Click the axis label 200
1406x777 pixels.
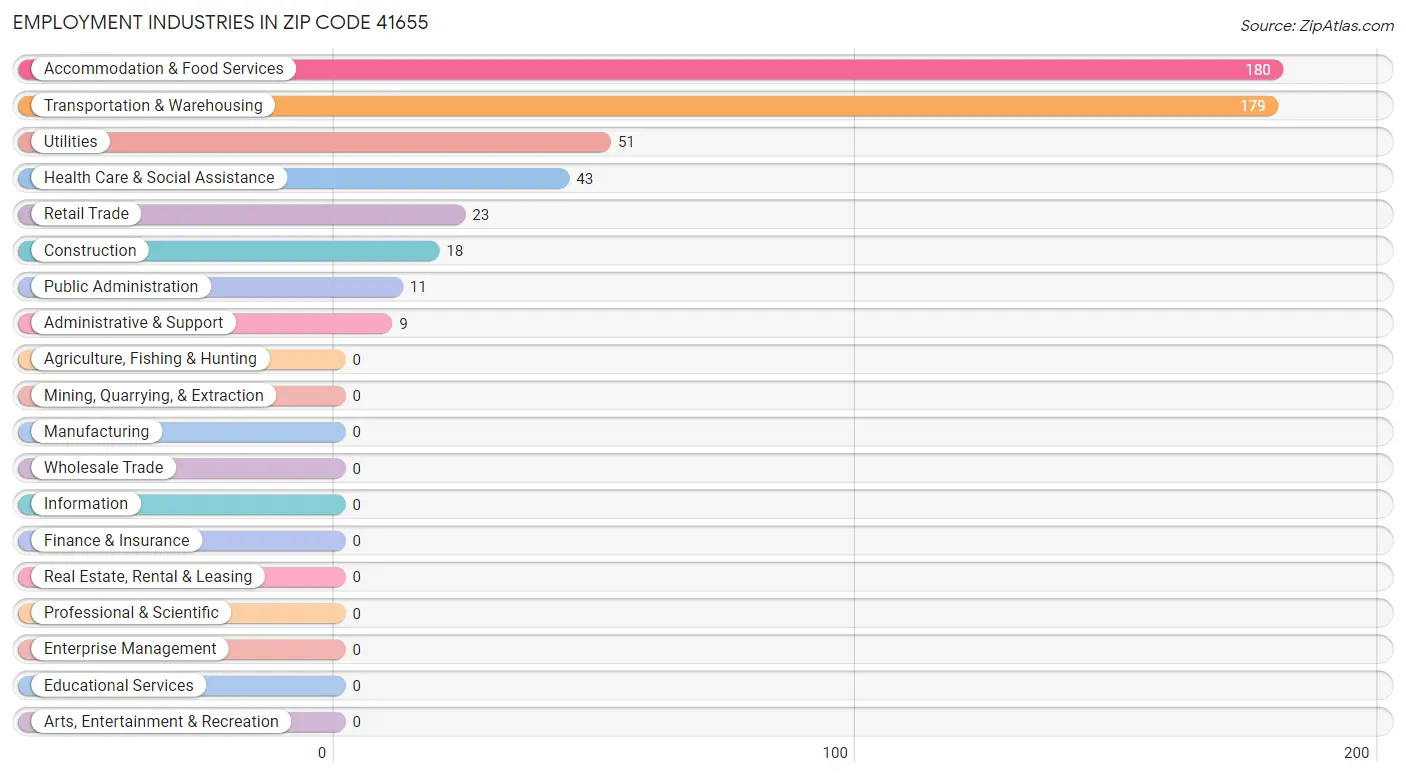click(1357, 753)
